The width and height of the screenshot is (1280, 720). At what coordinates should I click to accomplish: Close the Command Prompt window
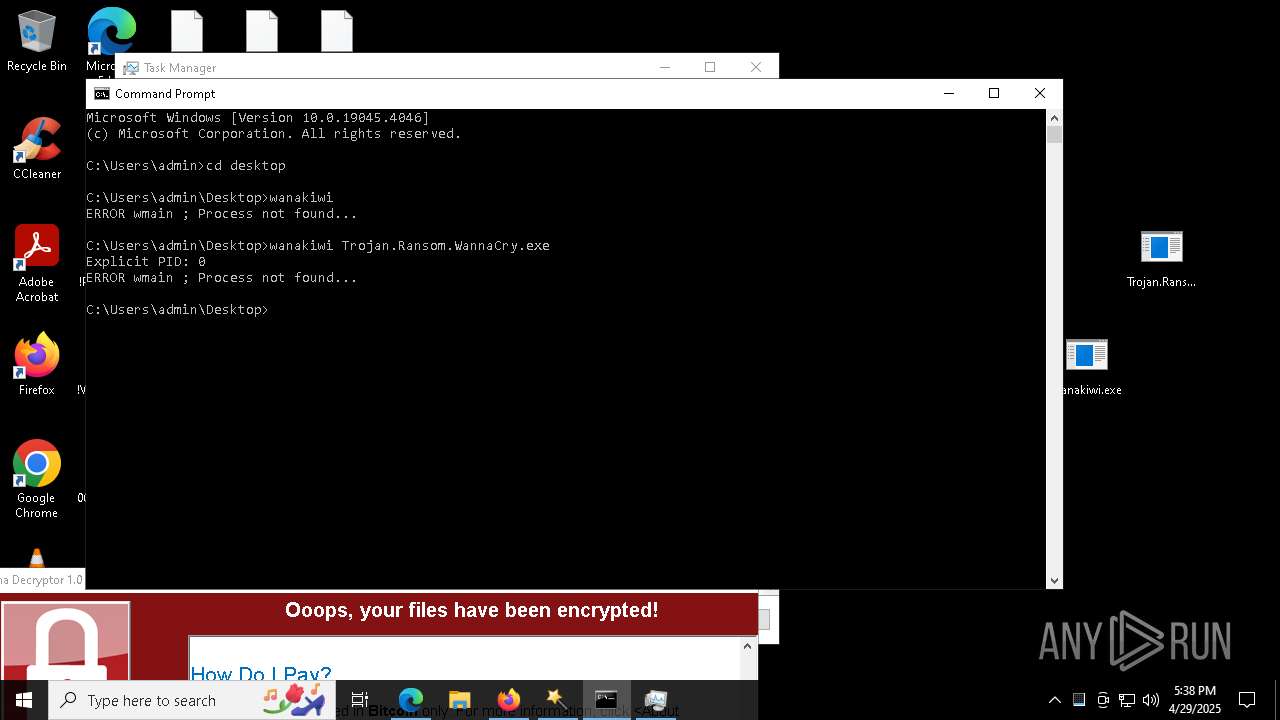click(x=1040, y=93)
